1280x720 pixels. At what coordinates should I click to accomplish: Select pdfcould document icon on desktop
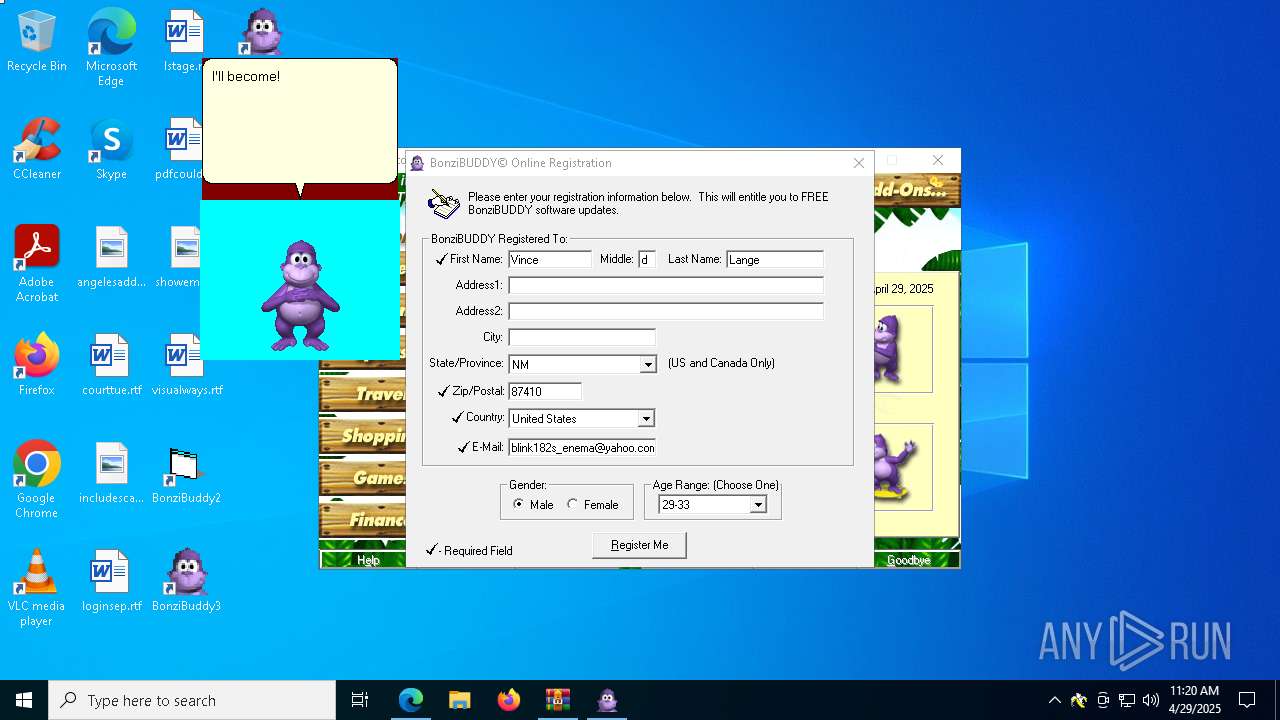181,150
